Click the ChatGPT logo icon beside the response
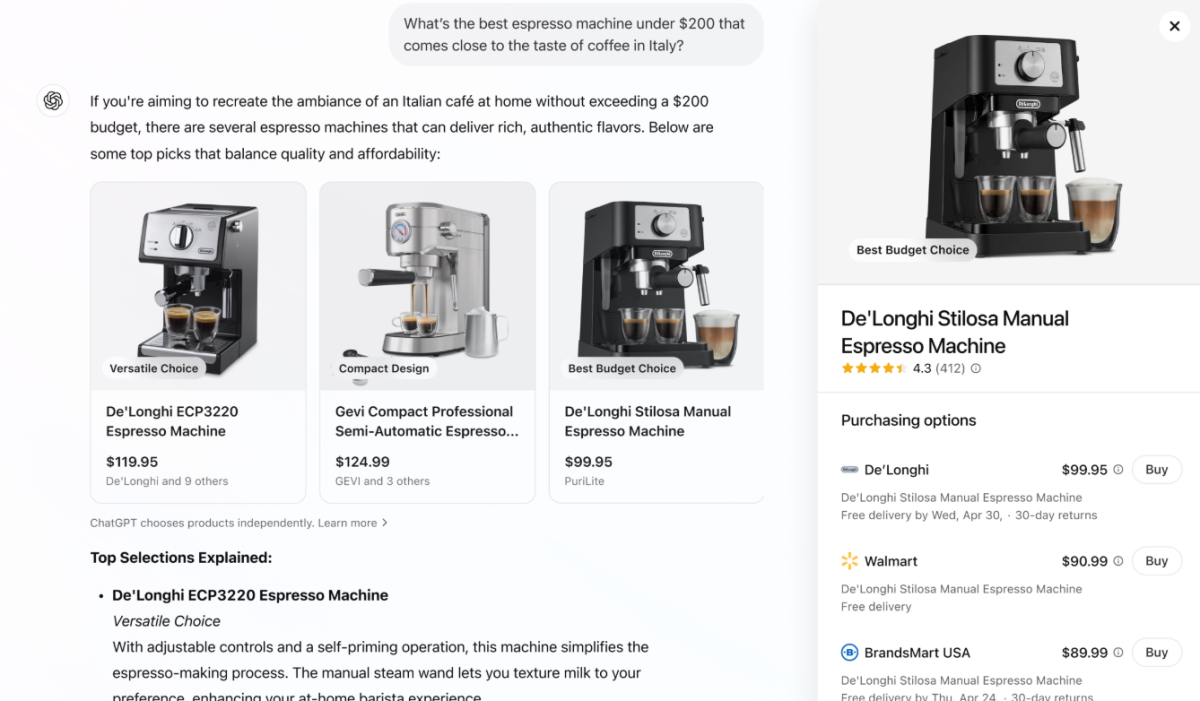The height and width of the screenshot is (701, 1200). click(53, 101)
